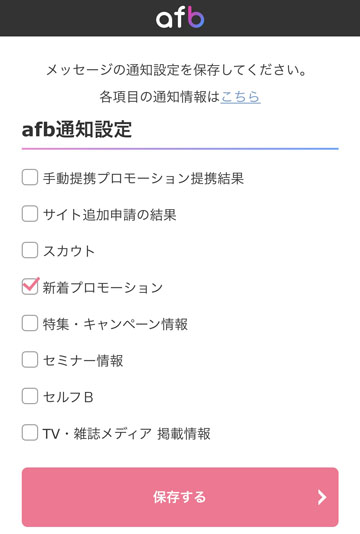360x534 pixels.
Task: Enable サイト追加申請の結果 notifications
Action: 30,214
